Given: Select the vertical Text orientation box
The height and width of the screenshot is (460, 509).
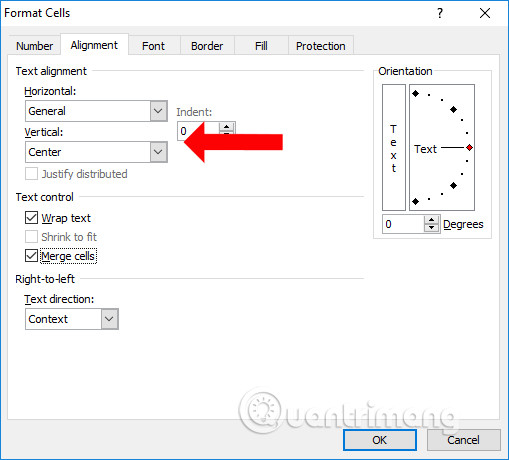Looking at the screenshot, I should (394, 147).
